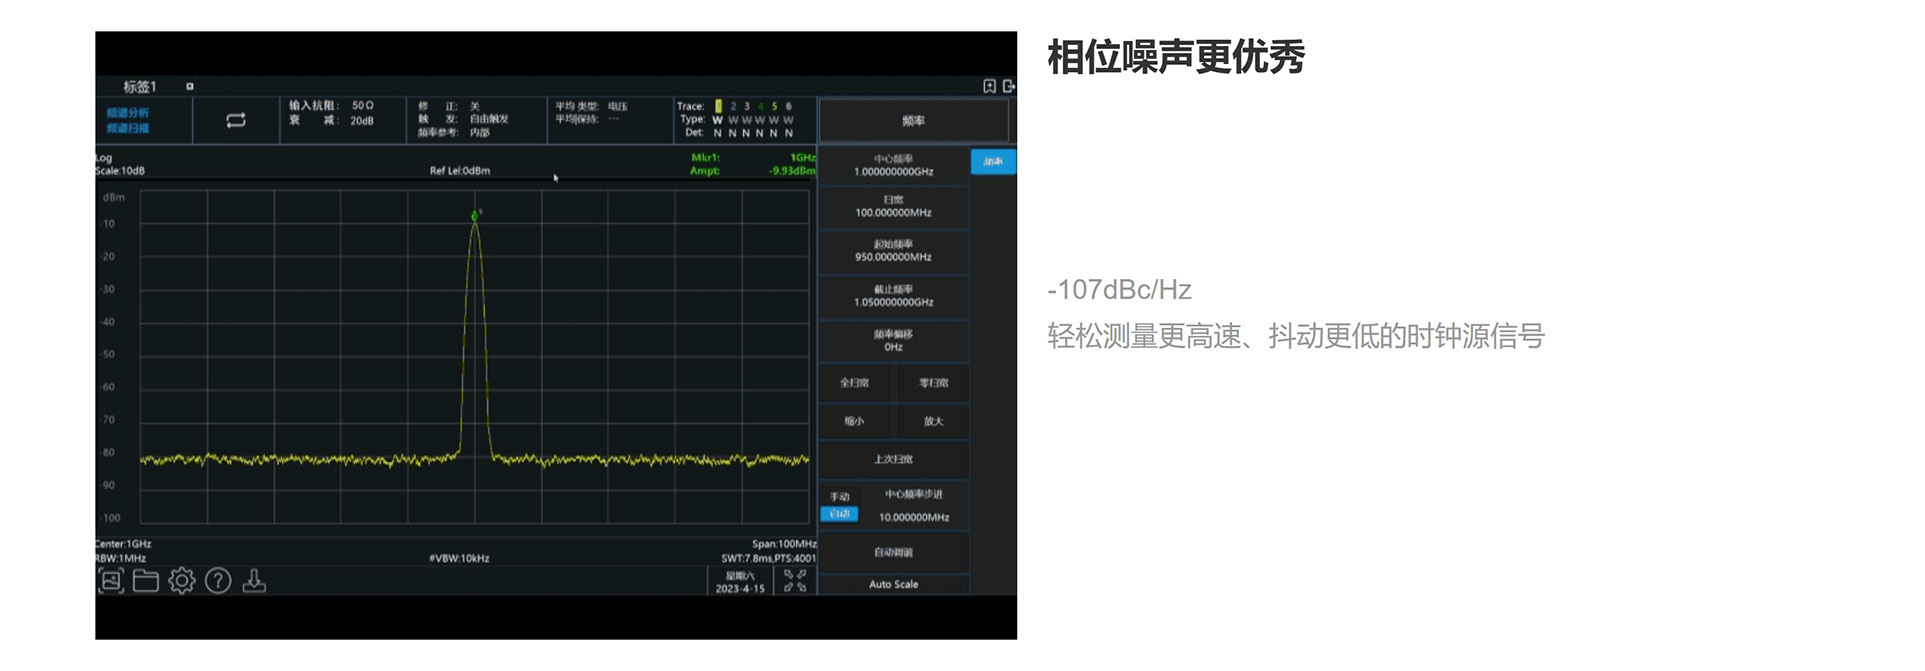The height and width of the screenshot is (671, 1925).
Task: Open the help question mark icon
Action: pyautogui.click(x=218, y=581)
